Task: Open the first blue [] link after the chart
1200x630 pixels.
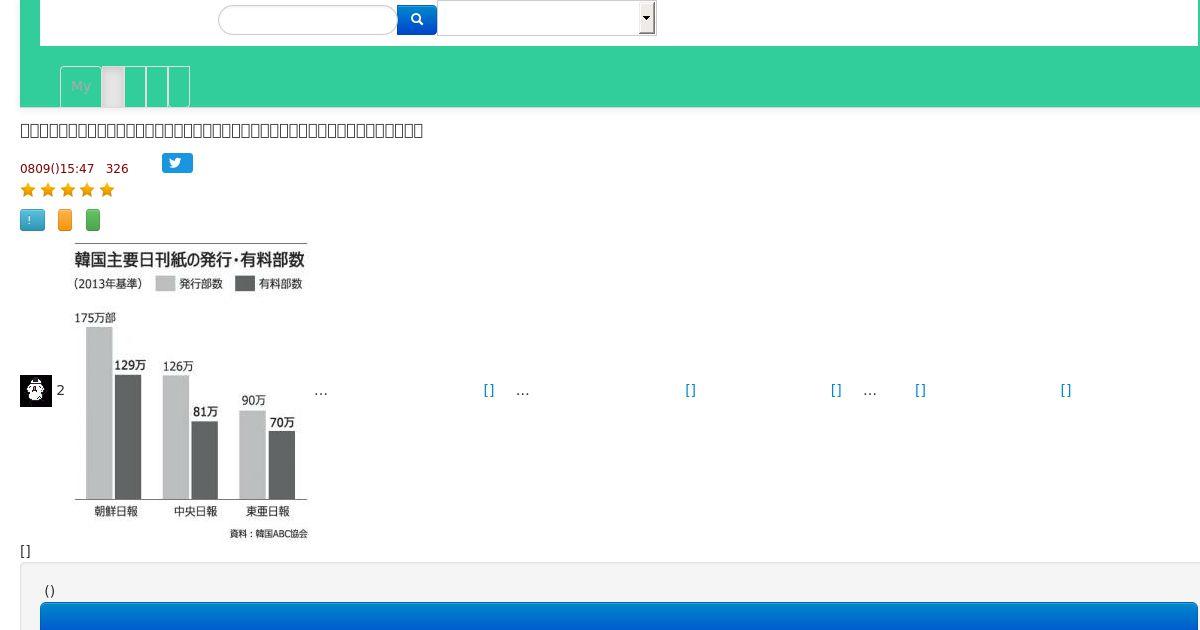Action: pos(489,390)
